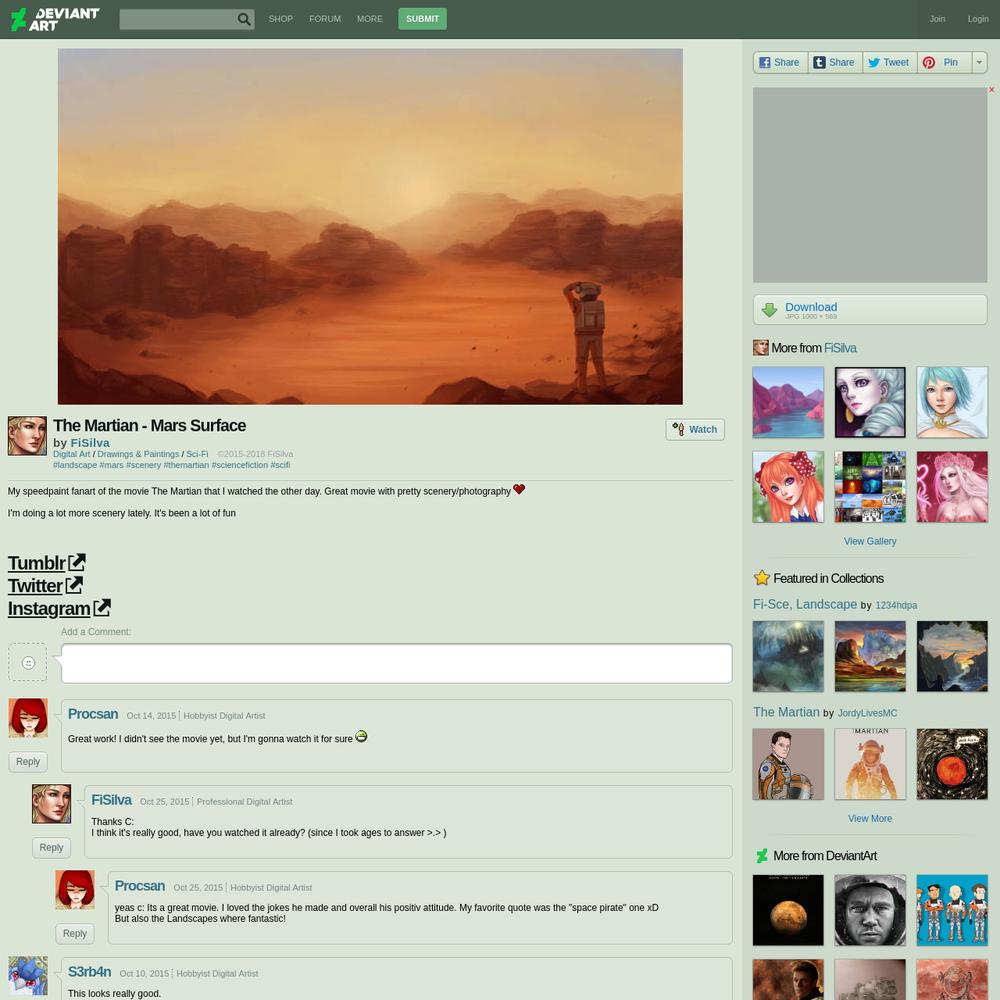This screenshot has height=1000, width=1000.
Task: Open The Martian collection link
Action: point(786,712)
